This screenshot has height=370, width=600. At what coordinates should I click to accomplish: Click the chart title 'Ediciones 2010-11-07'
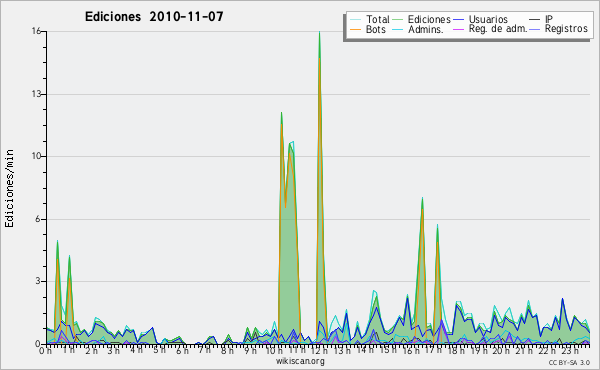coord(154,17)
